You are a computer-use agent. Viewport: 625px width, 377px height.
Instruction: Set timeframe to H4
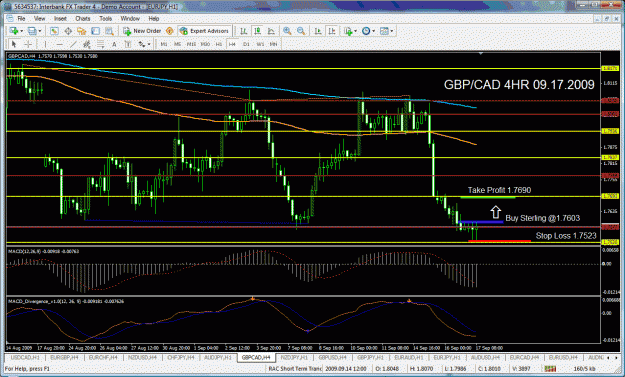[232, 44]
